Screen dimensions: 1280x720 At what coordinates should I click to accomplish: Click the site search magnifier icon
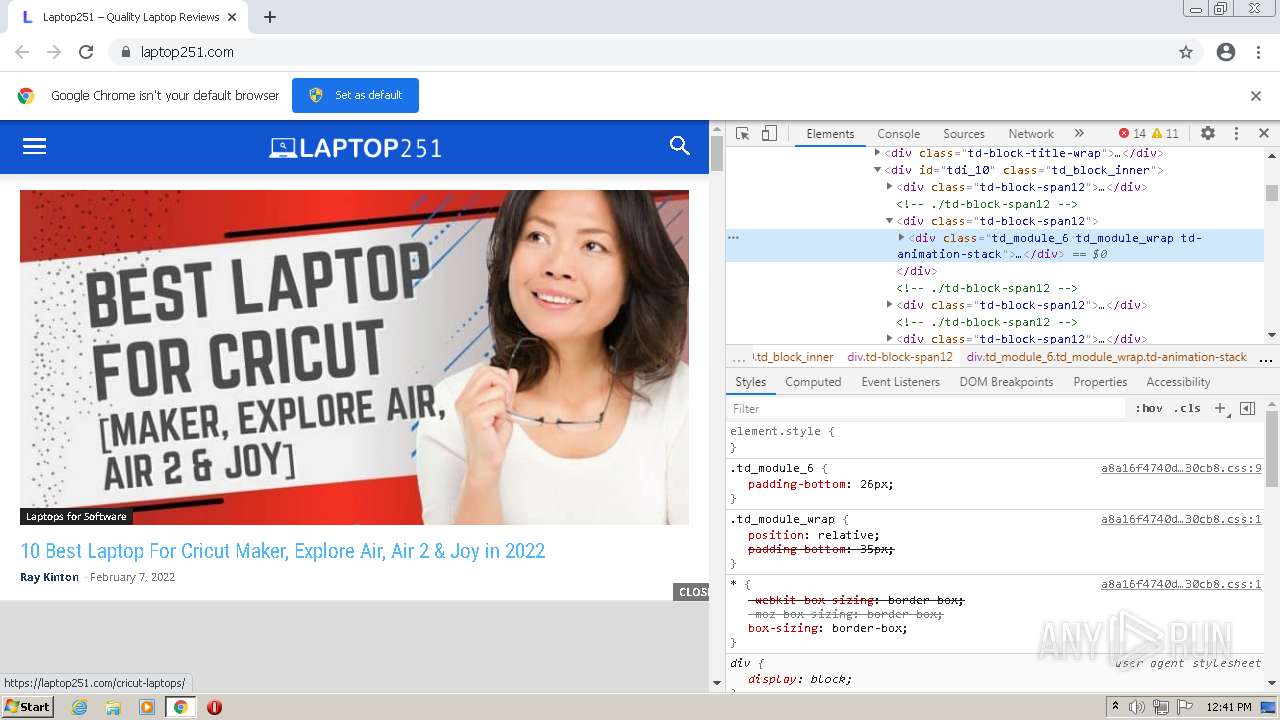680,146
